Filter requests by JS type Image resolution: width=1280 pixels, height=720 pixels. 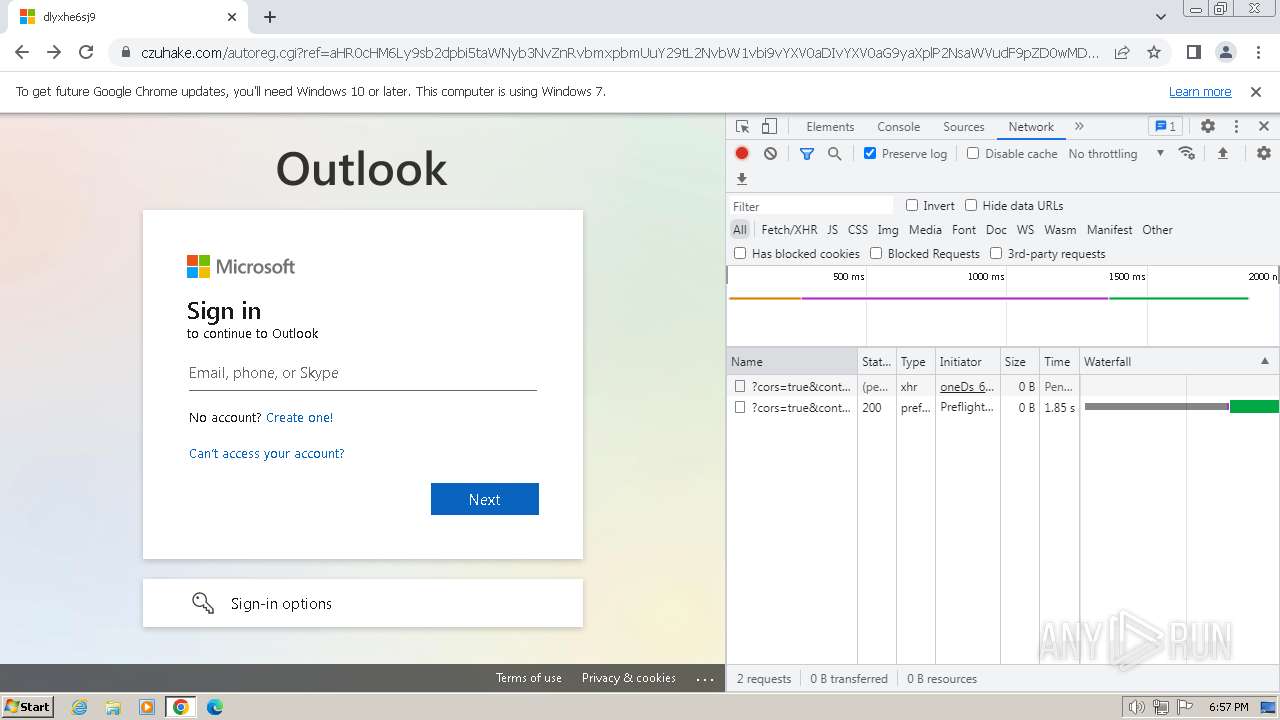click(832, 229)
